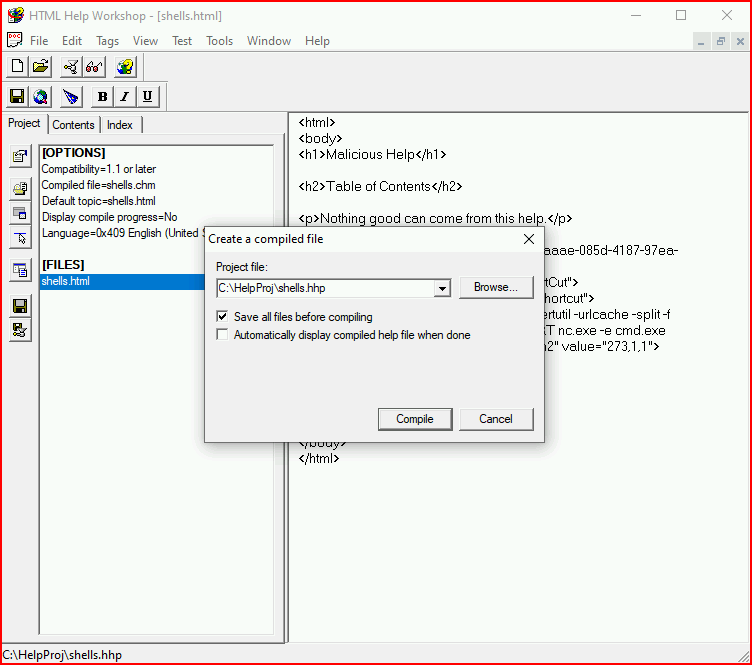Click the document icon left of File menu

(x=14, y=40)
